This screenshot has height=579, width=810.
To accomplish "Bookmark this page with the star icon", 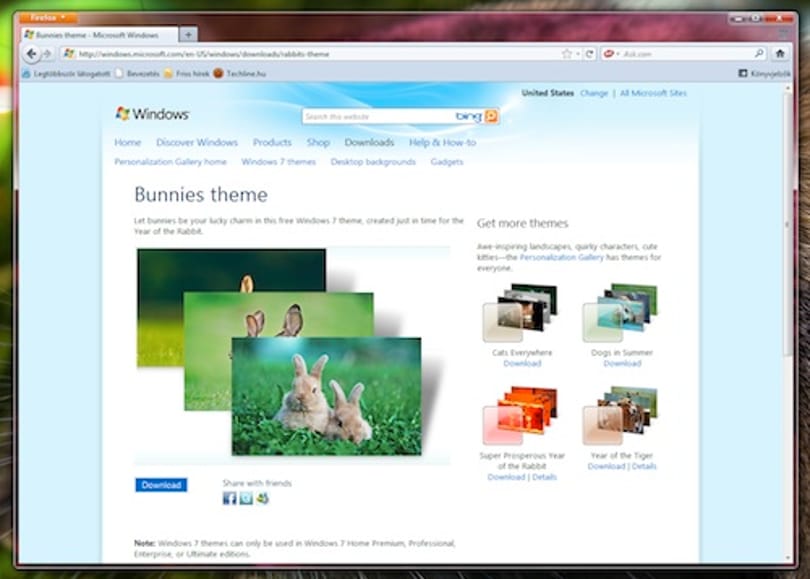I will [567, 54].
